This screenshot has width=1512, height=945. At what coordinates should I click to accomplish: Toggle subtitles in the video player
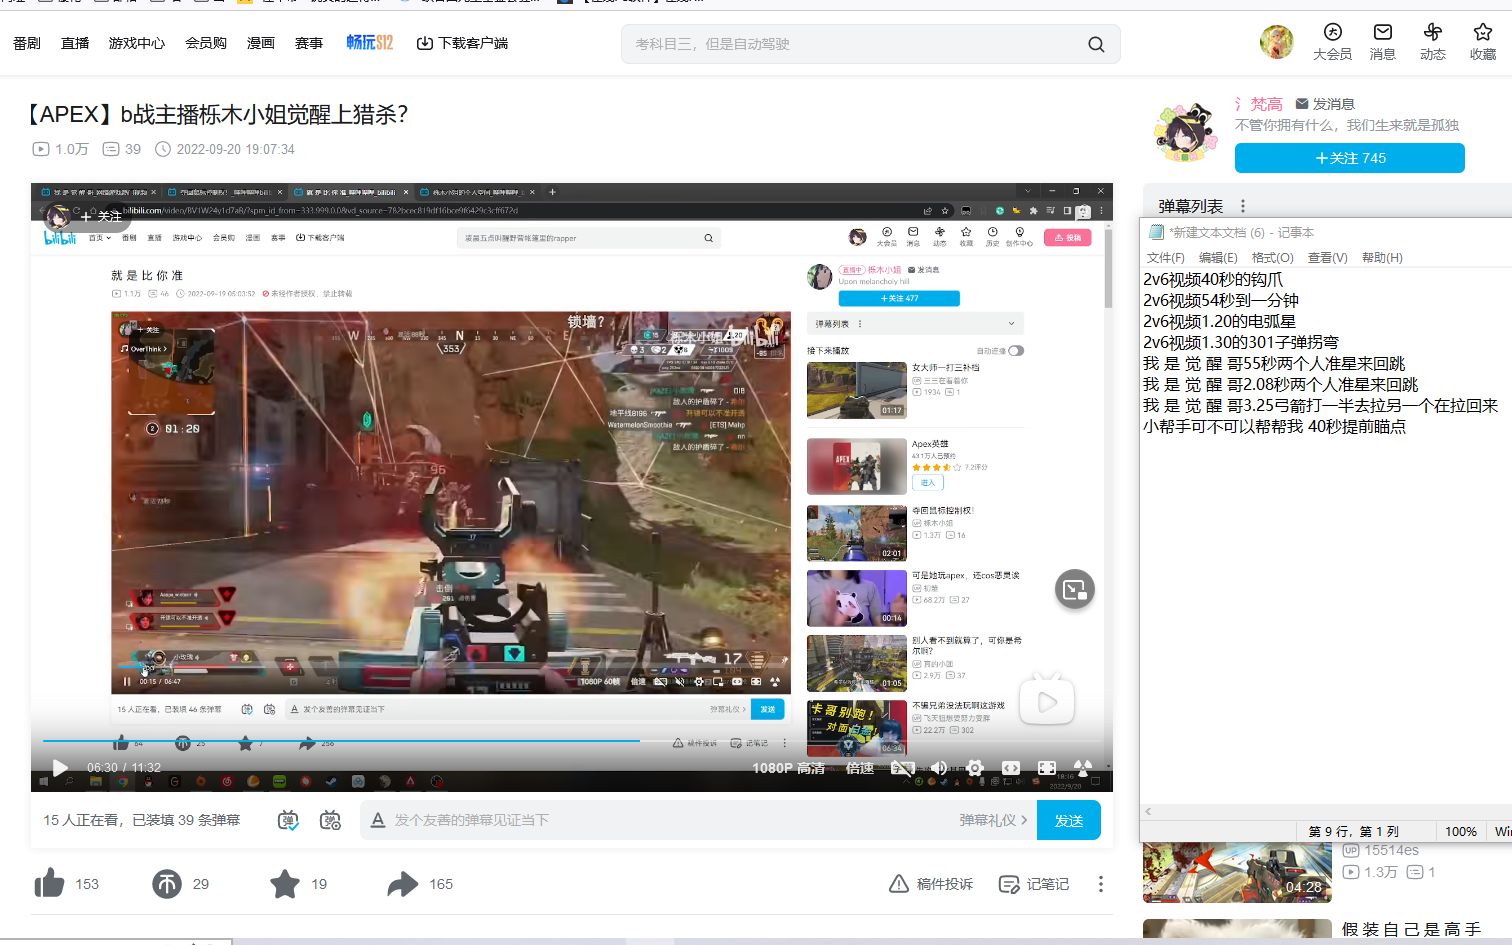[902, 768]
